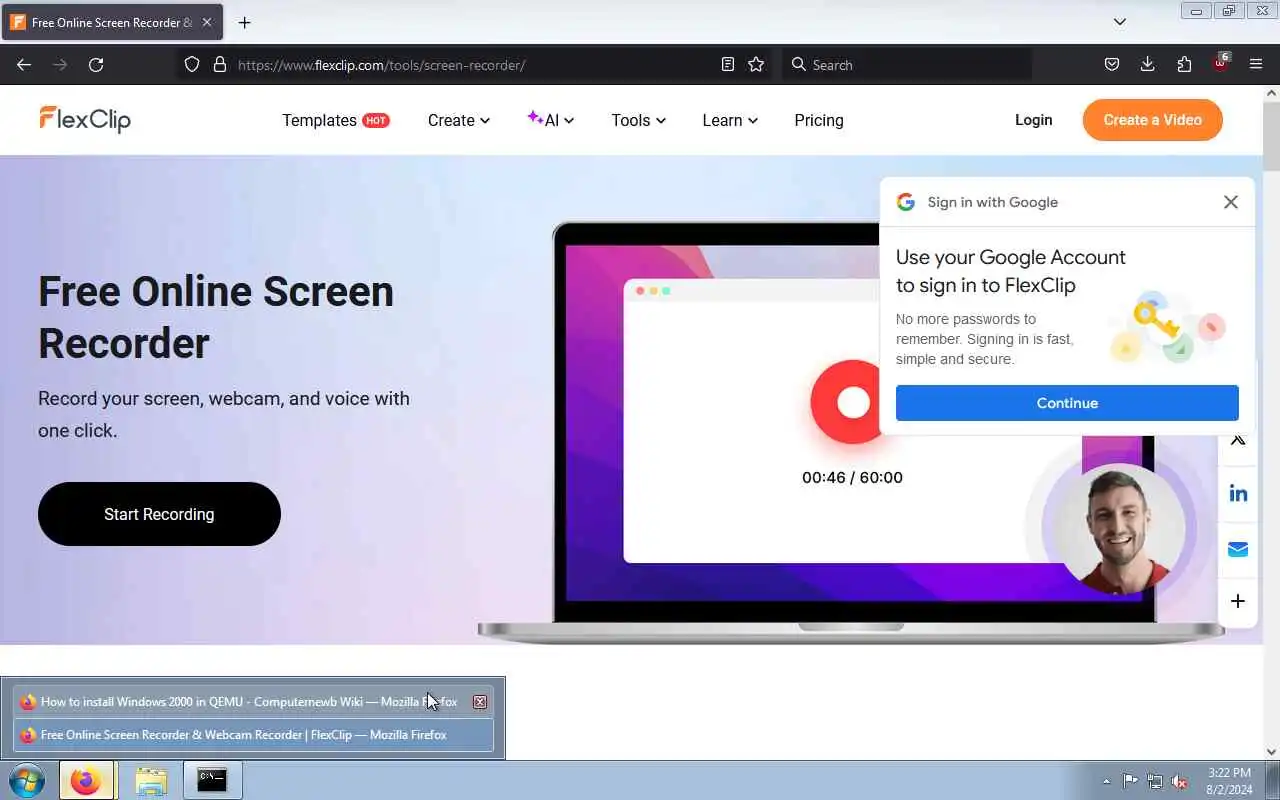Click the webcam man thumbnail
This screenshot has width=1280, height=800.
[x=1118, y=529]
